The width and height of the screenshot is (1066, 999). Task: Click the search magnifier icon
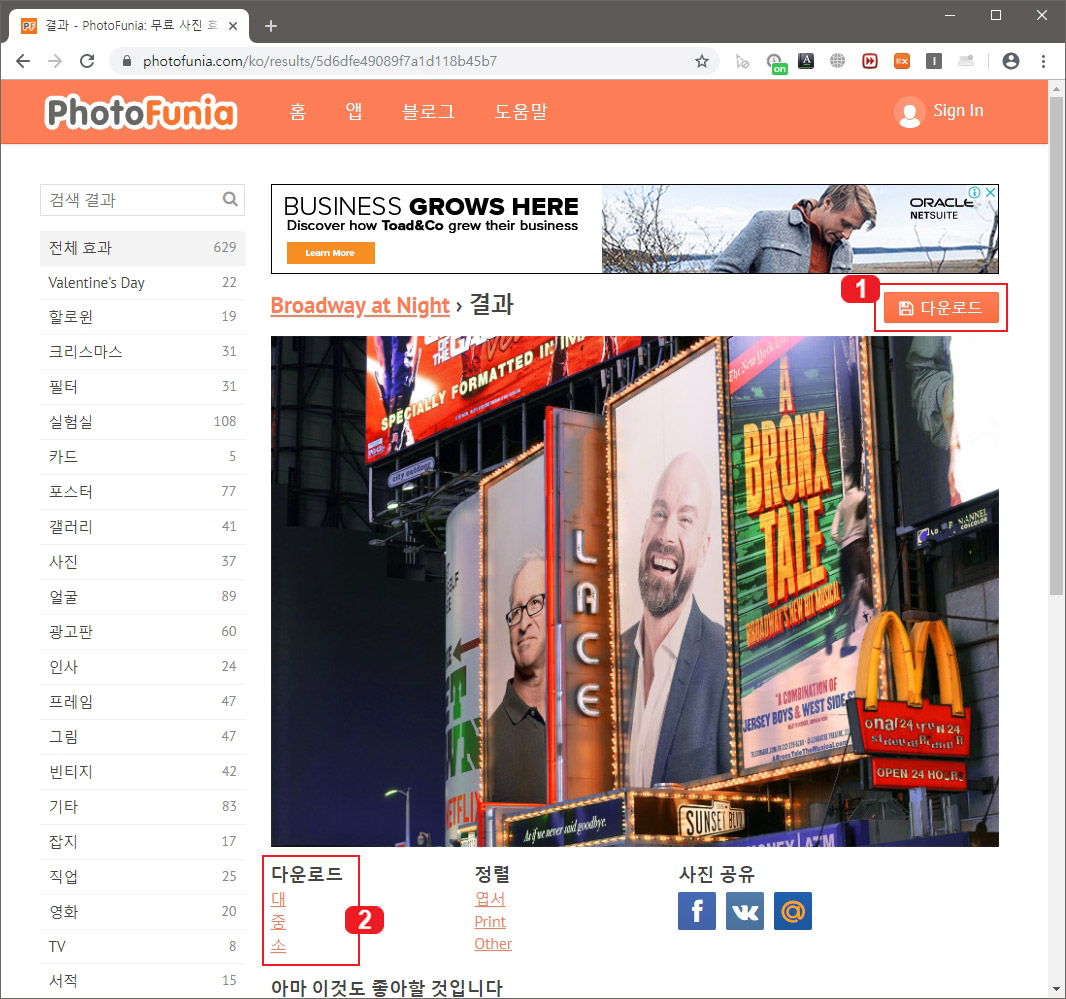(230, 199)
